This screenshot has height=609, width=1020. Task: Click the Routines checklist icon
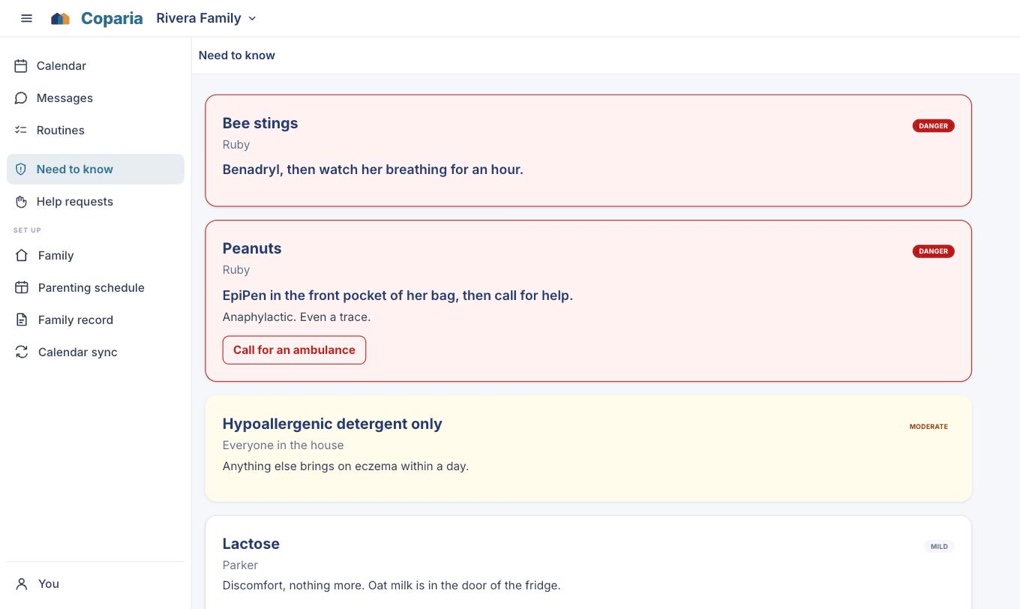[21, 130]
